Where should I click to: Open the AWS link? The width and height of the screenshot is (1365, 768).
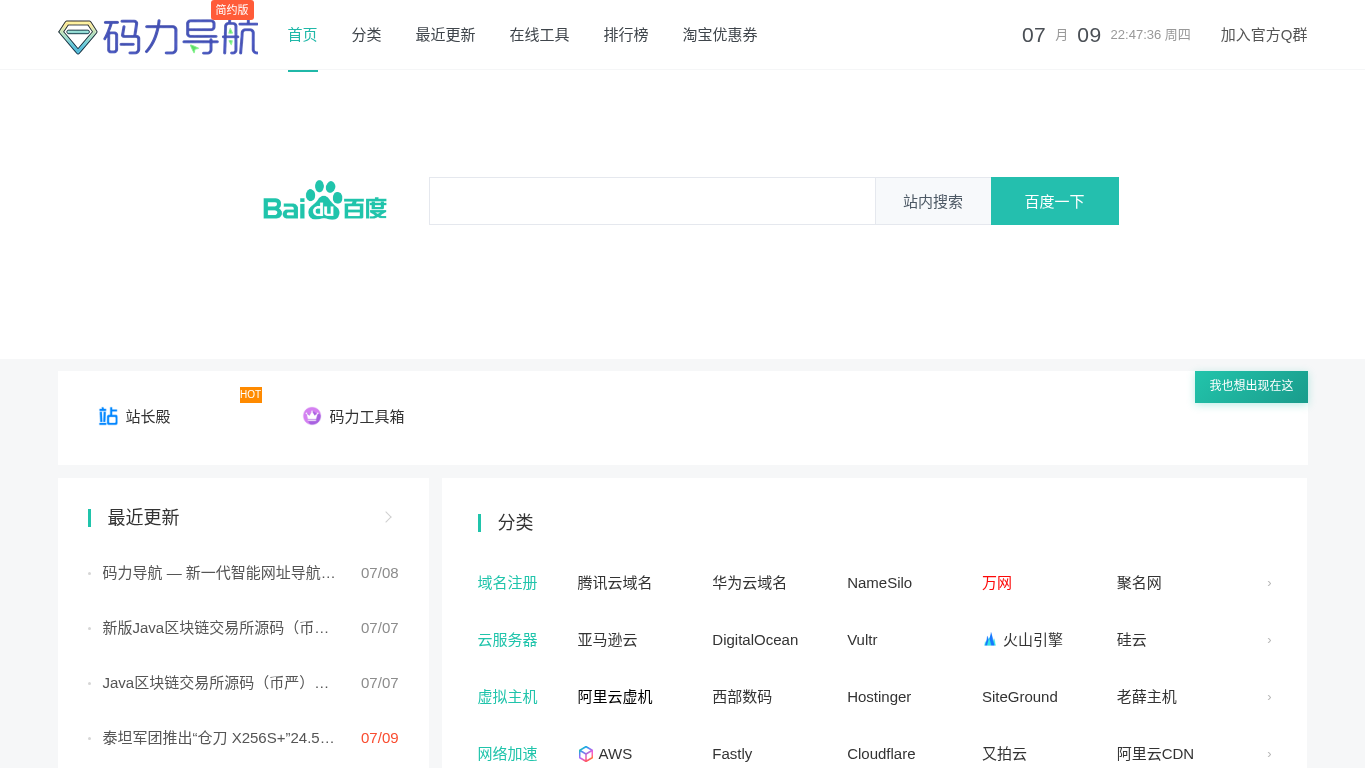coord(615,754)
